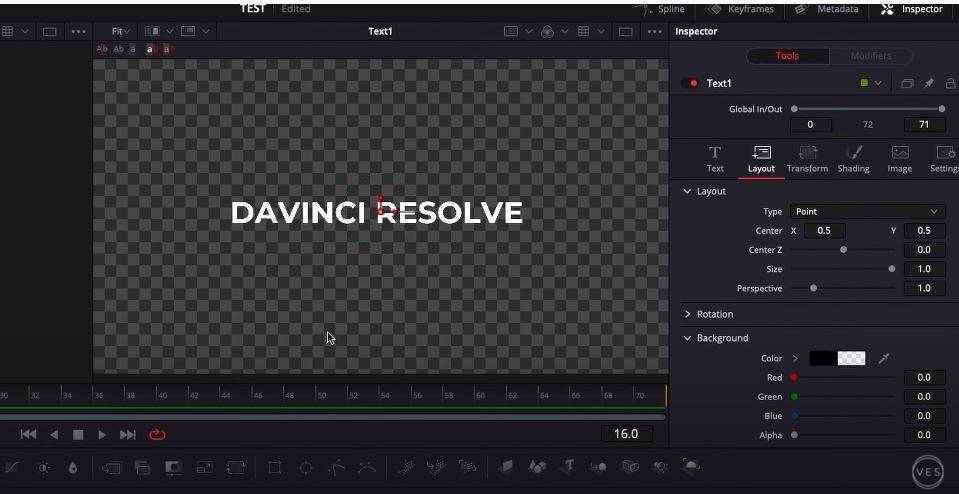The width and height of the screenshot is (959, 494).
Task: Play forward in the transport controls
Action: [102, 435]
